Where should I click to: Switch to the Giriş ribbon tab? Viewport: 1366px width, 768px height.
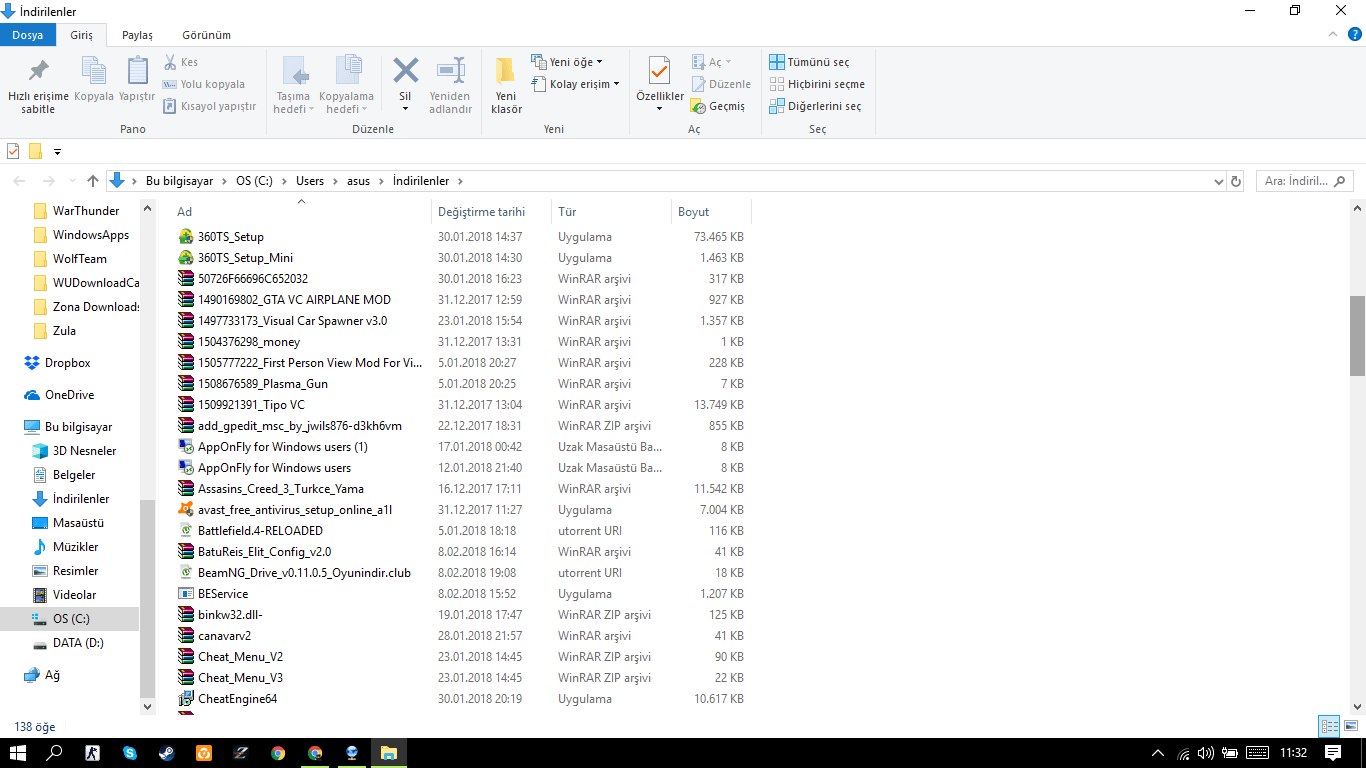(81, 35)
